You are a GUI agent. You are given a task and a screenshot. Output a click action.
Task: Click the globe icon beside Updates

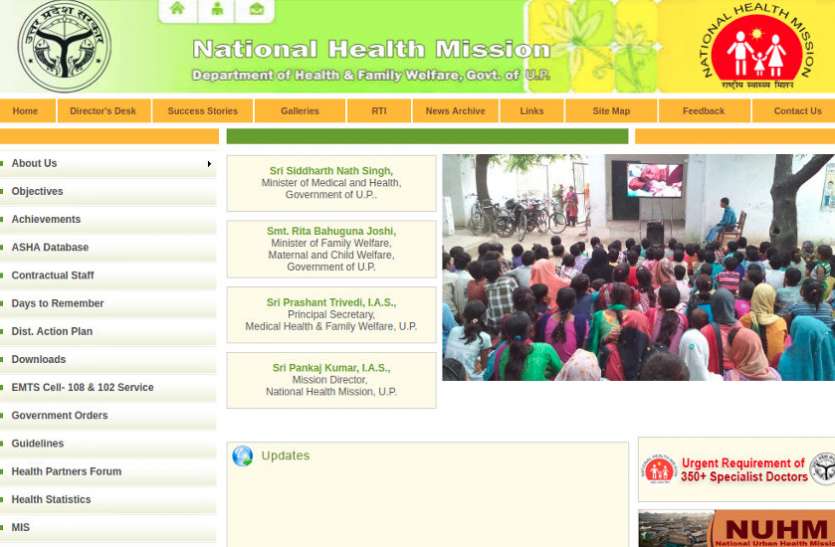point(242,456)
